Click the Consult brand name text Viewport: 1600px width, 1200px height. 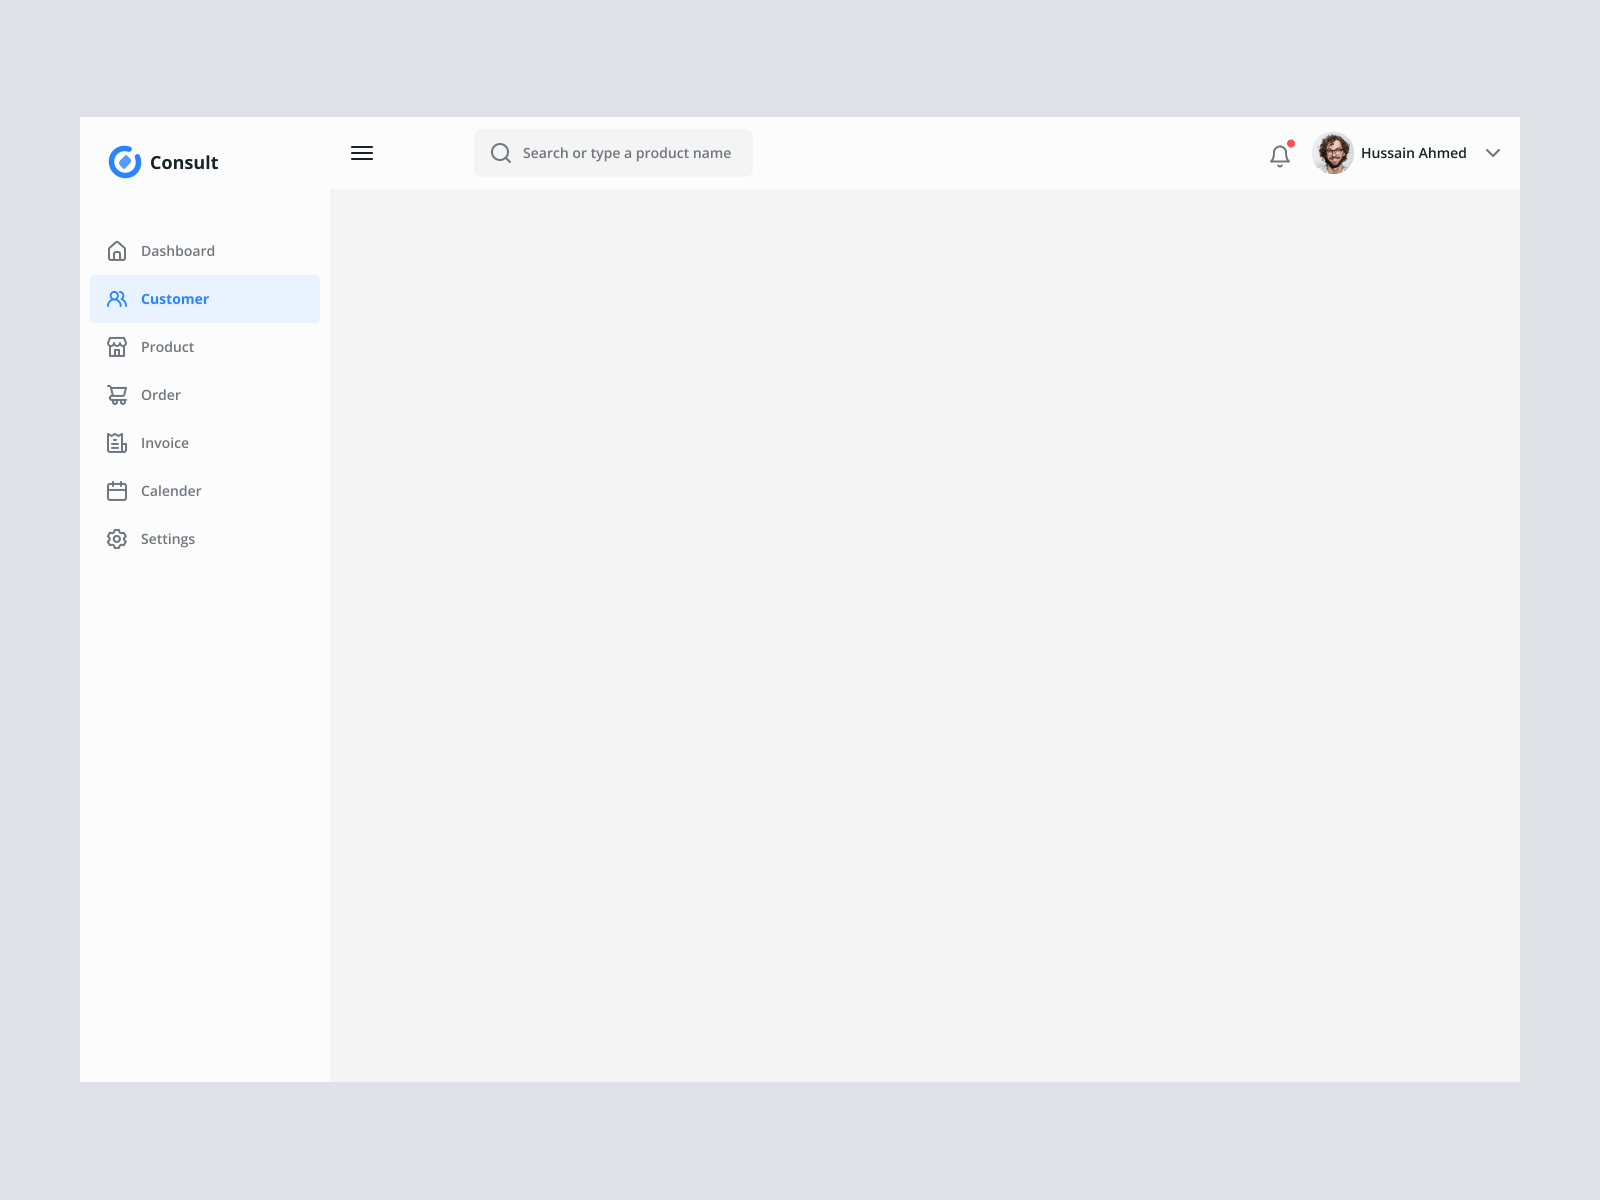pos(184,162)
